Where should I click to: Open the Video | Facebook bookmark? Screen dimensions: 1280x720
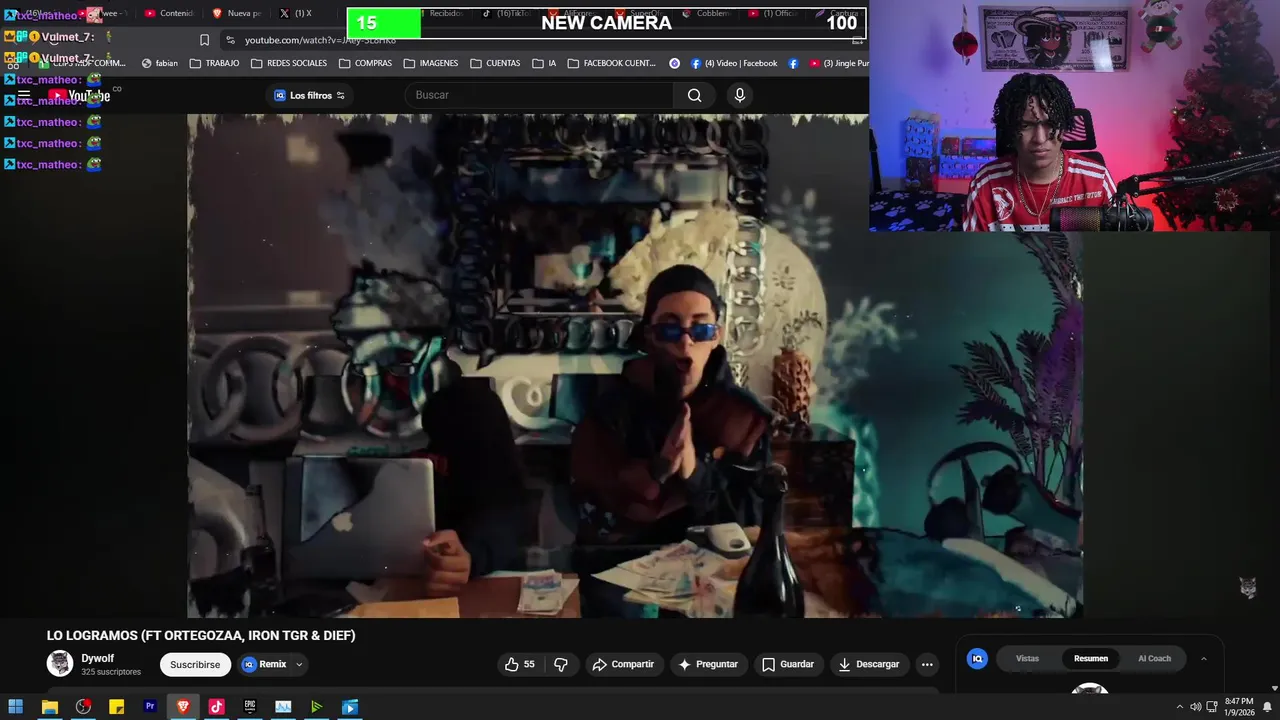point(734,63)
